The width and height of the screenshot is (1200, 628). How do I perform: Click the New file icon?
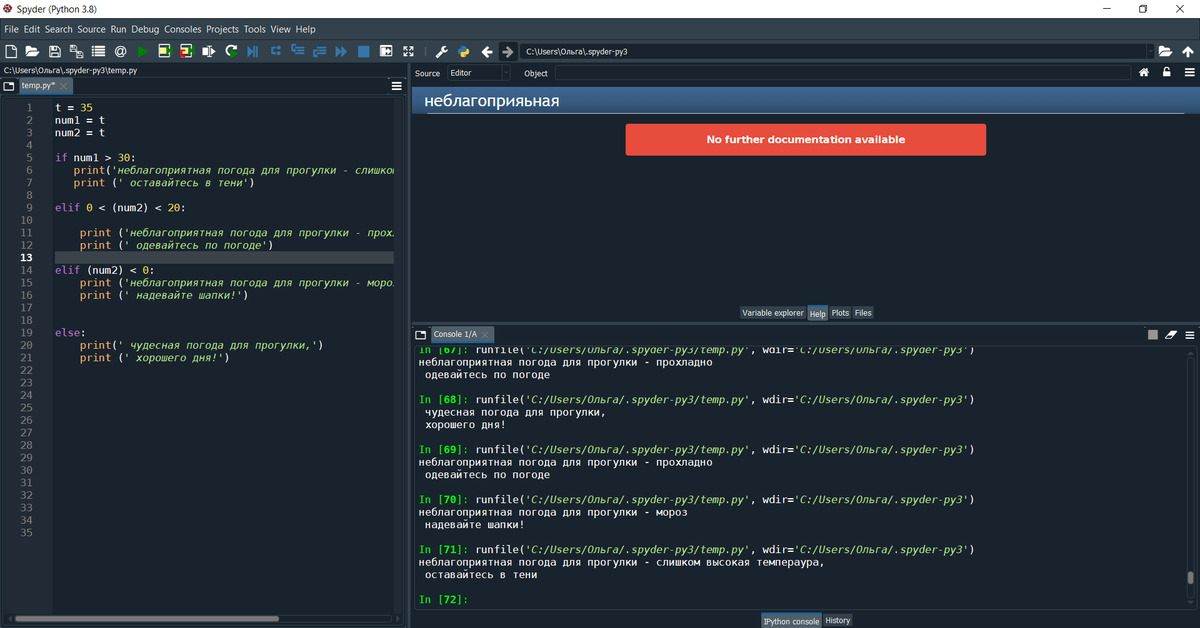pos(11,51)
